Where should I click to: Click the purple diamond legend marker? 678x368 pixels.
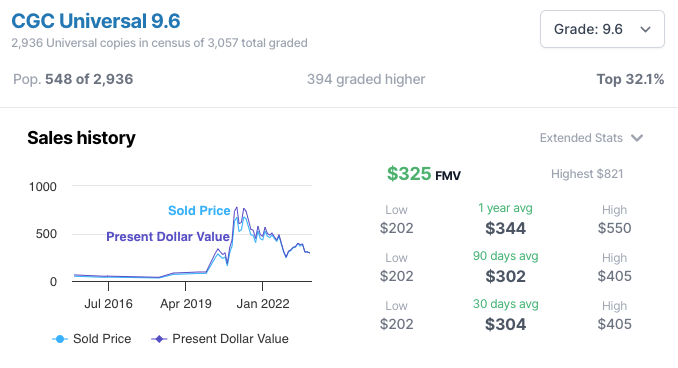click(x=159, y=339)
